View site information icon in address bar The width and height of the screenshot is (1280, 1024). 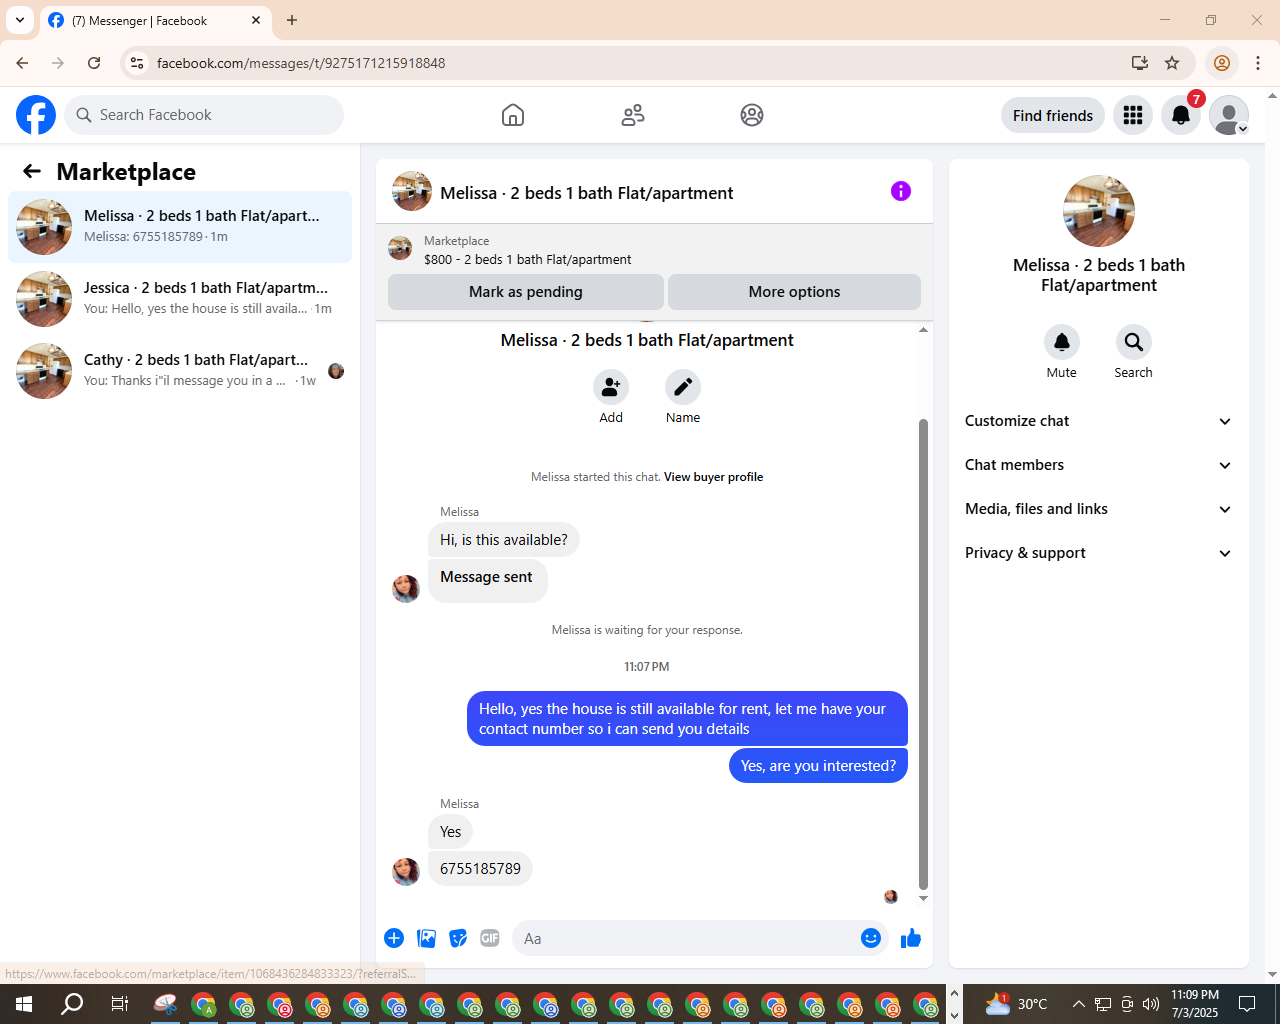[x=137, y=63]
